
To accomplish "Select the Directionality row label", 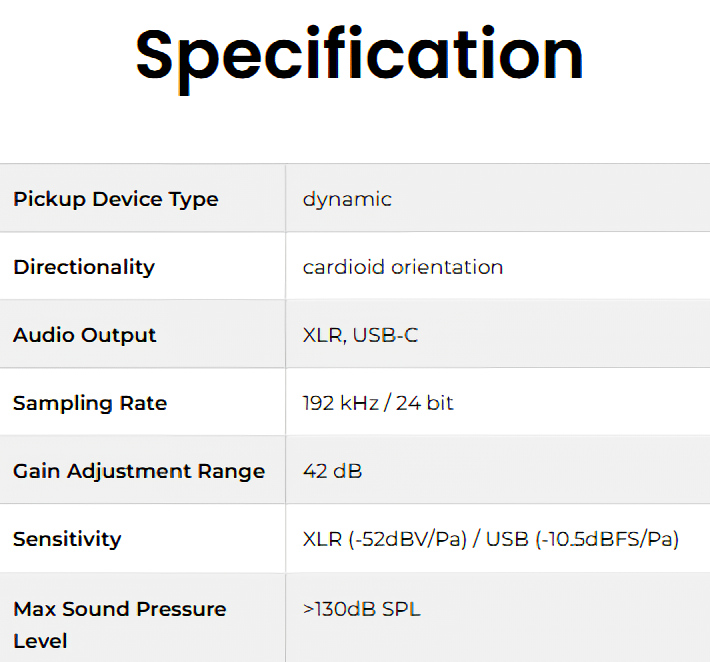I will (x=84, y=267).
